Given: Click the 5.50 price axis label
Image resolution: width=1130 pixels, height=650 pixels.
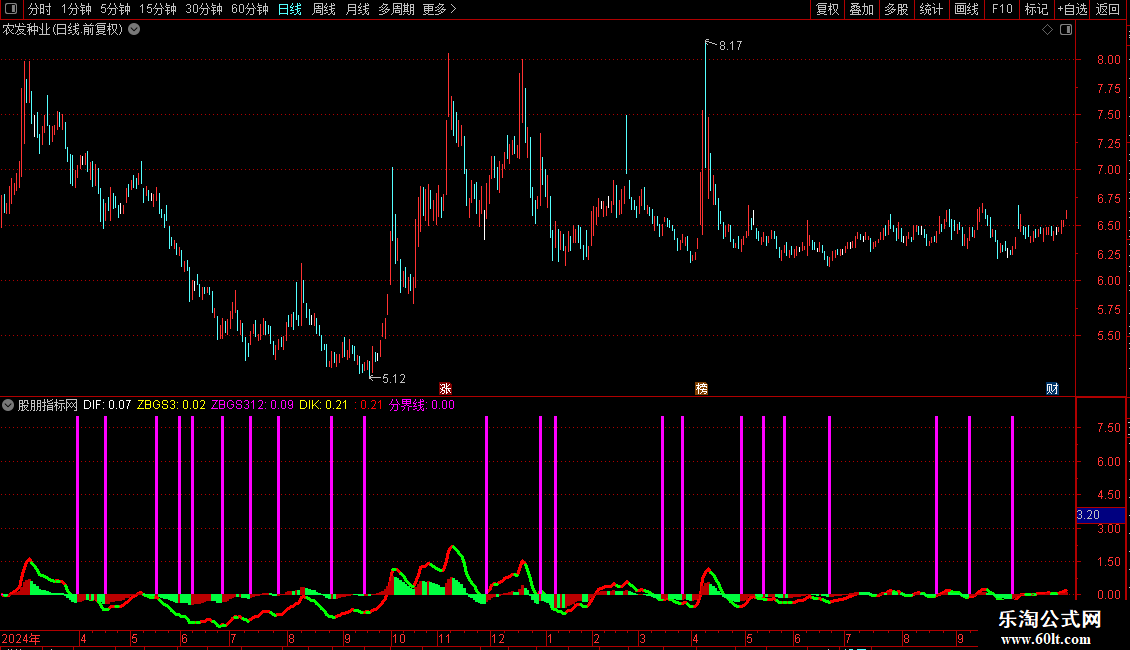Looking at the screenshot, I should coord(1108,336).
